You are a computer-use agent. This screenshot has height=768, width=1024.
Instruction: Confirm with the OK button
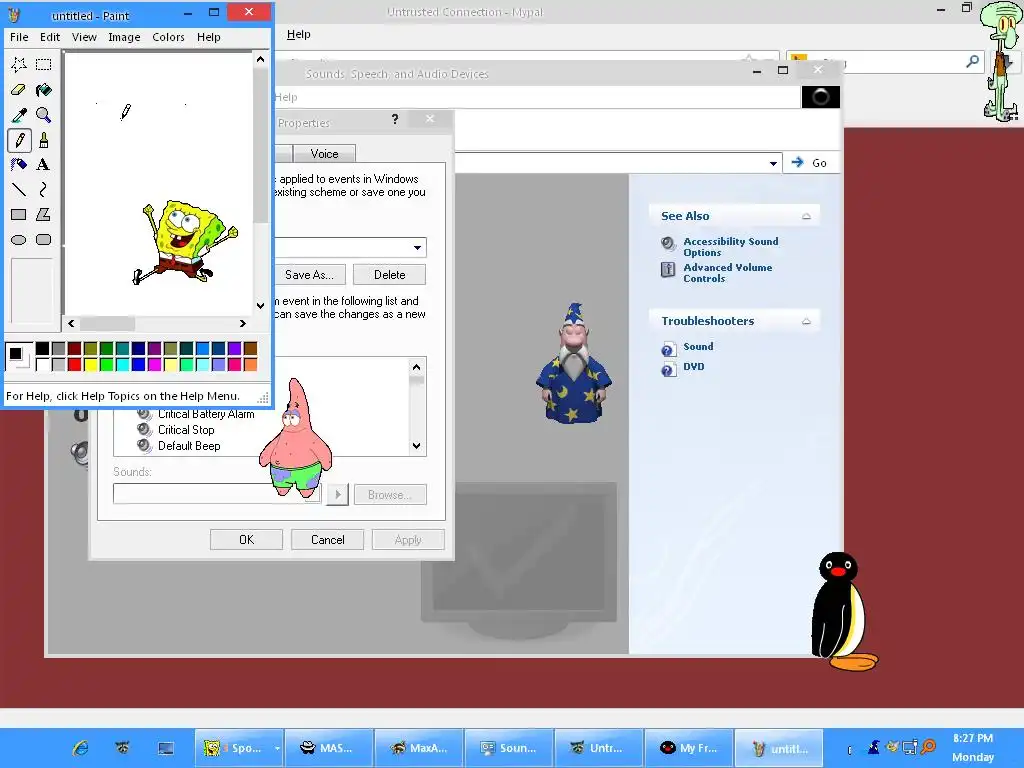click(246, 539)
